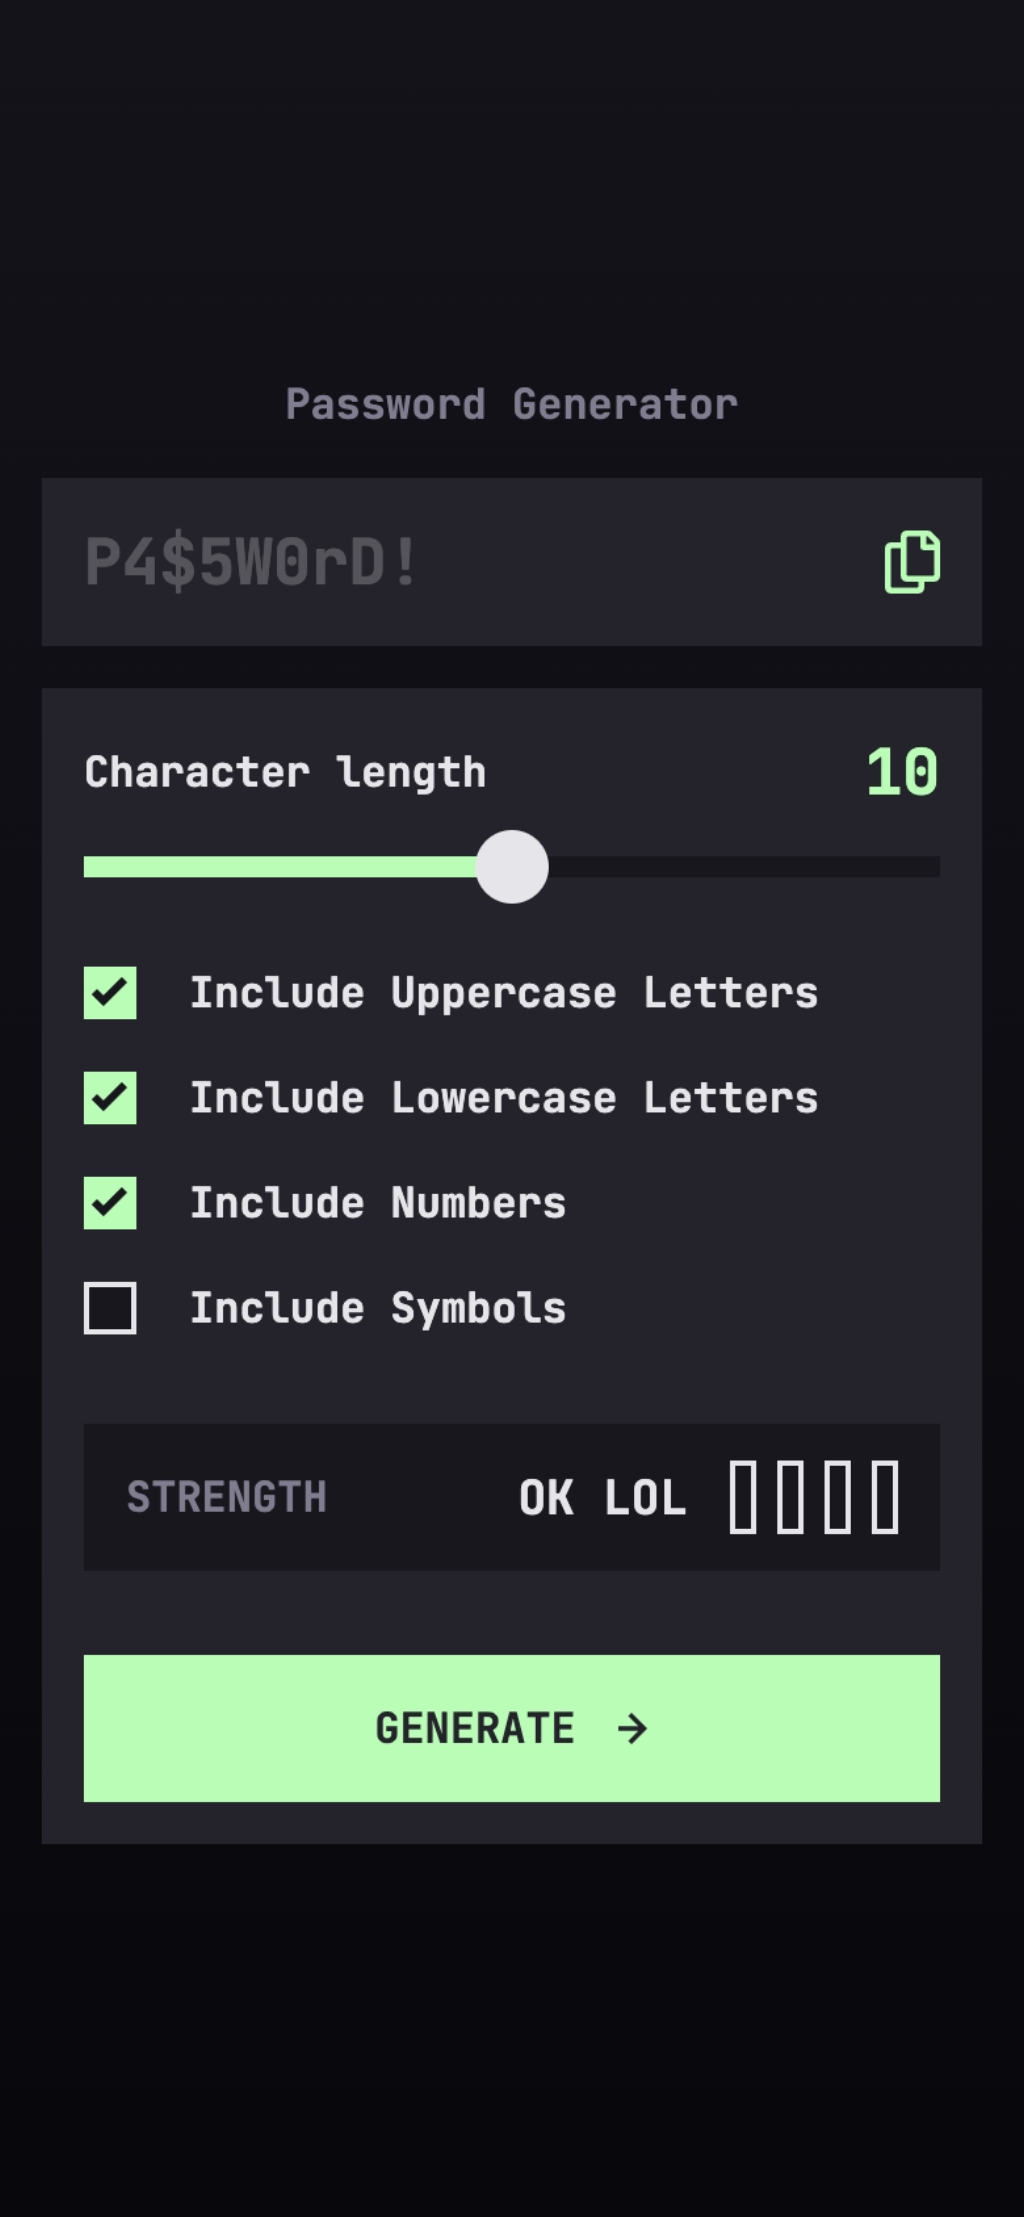Screen dimensions: 1024x2217
Task: Click the third strength indicator bar
Action: [838, 1496]
